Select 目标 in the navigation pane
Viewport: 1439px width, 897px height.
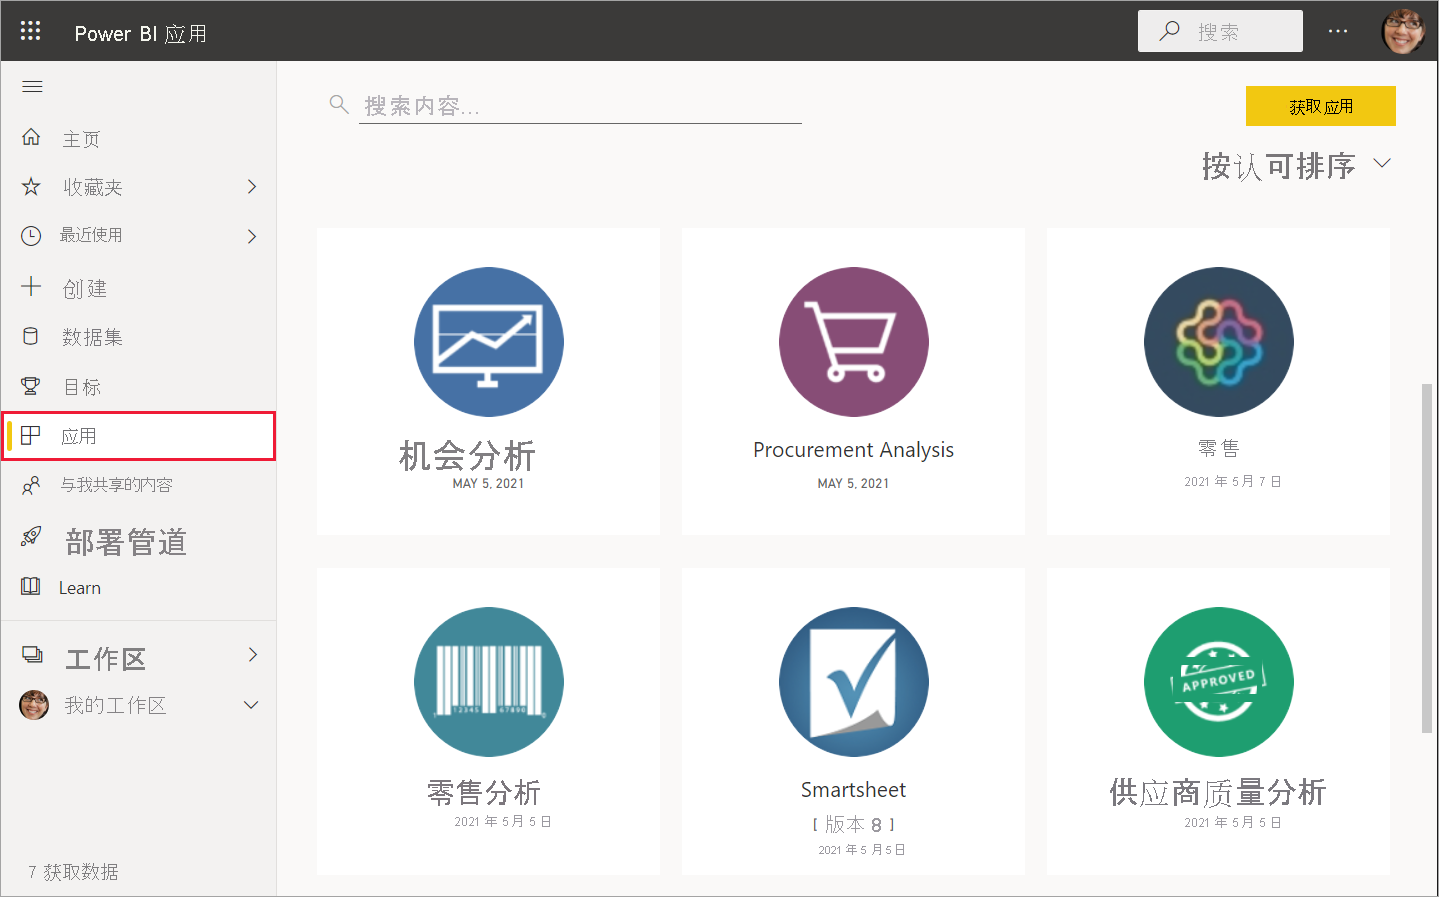pos(82,387)
